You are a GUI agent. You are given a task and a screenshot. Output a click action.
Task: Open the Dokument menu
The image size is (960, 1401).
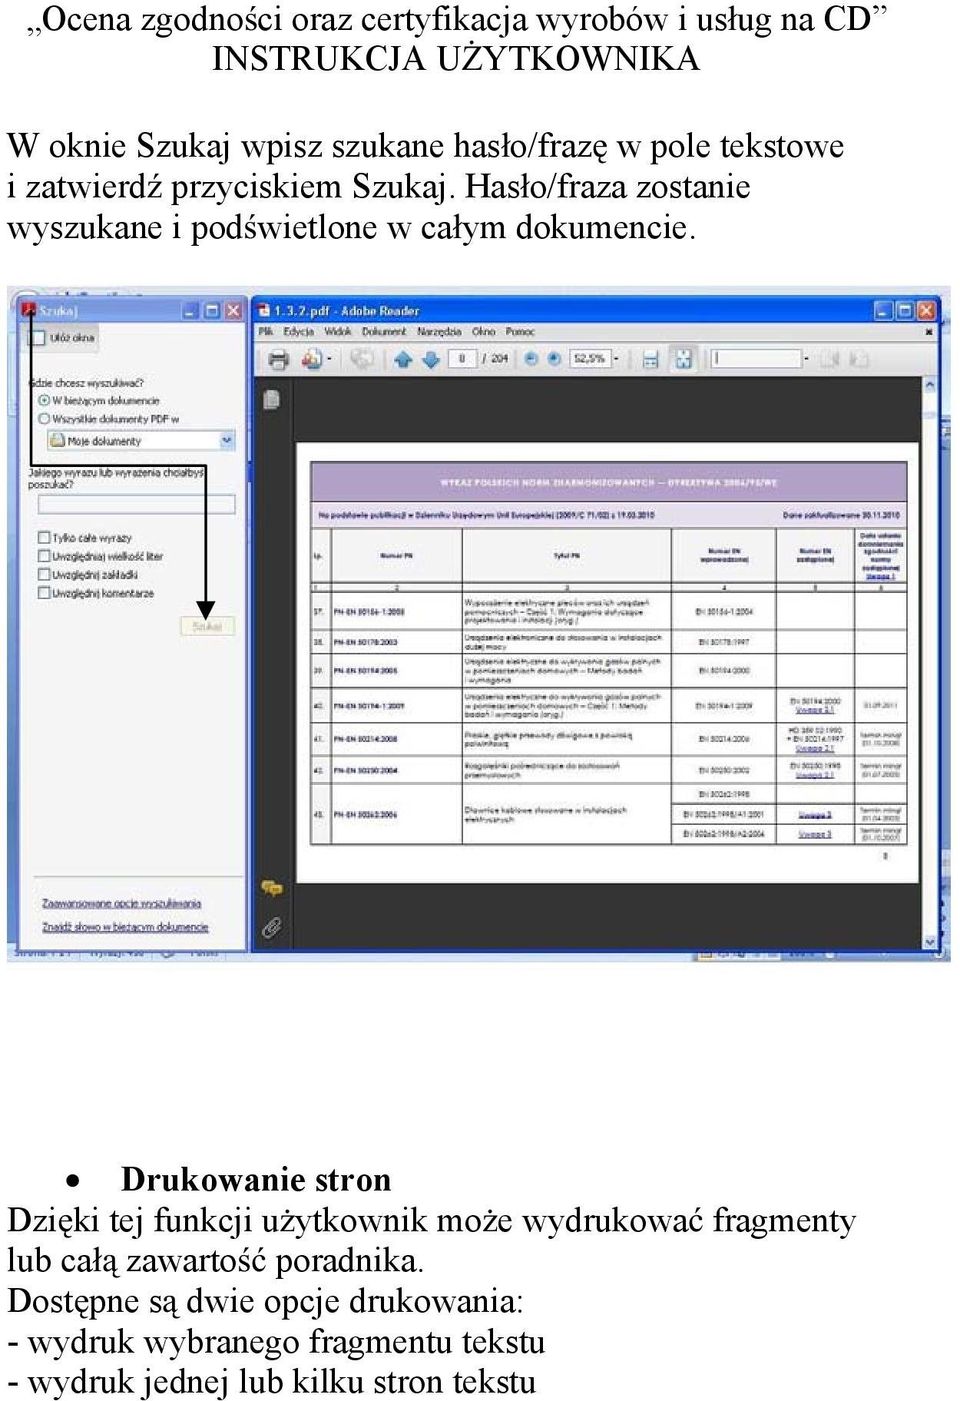tap(384, 331)
